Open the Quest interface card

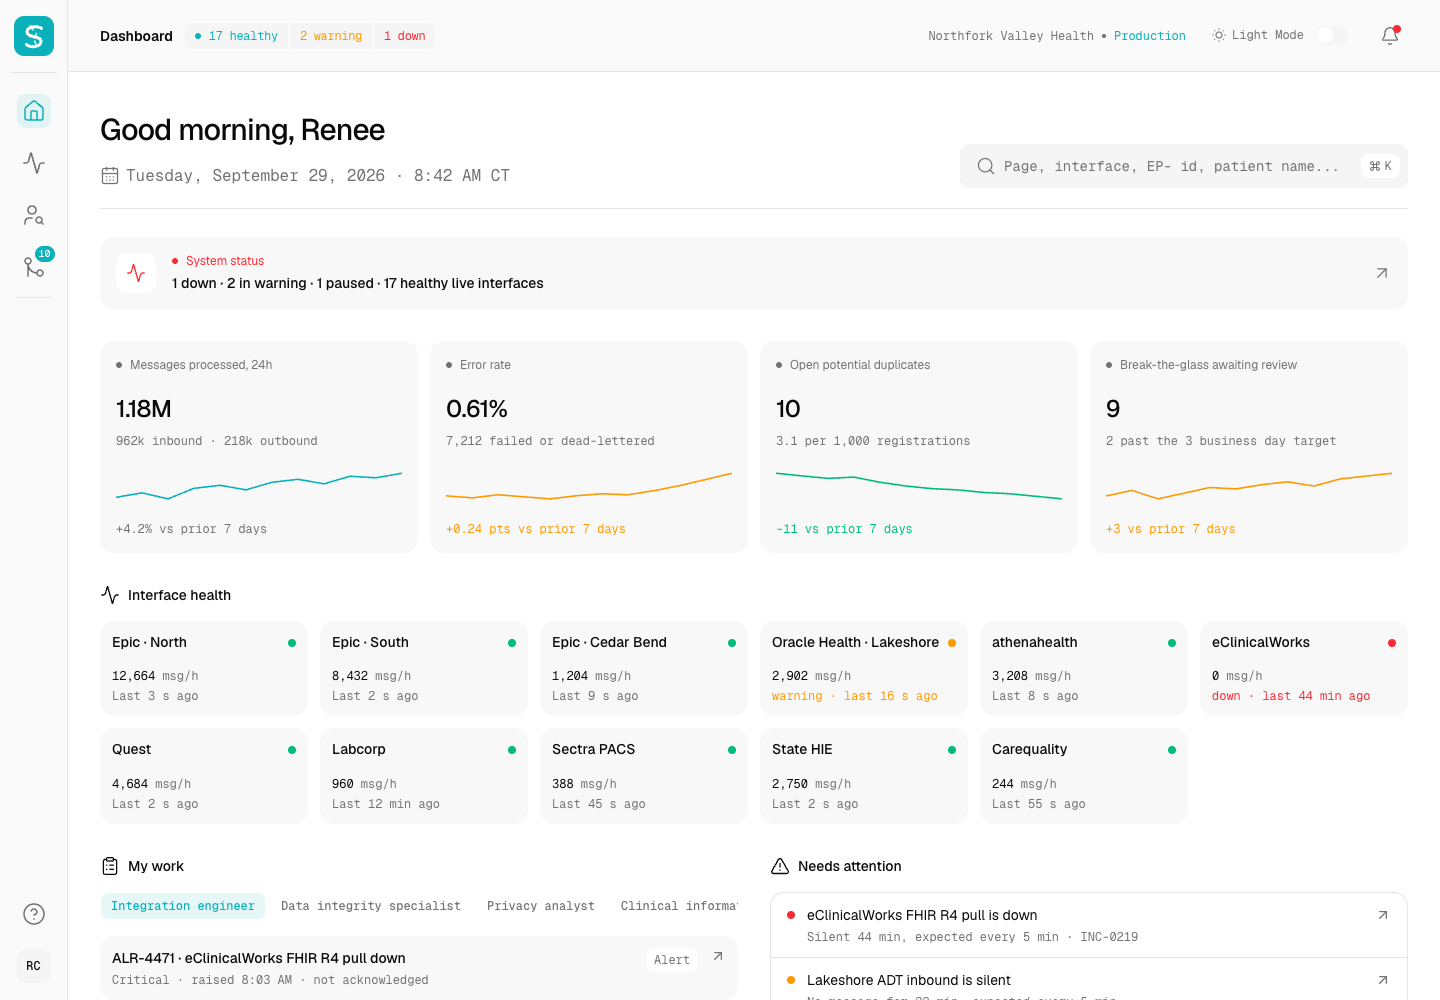pos(204,776)
